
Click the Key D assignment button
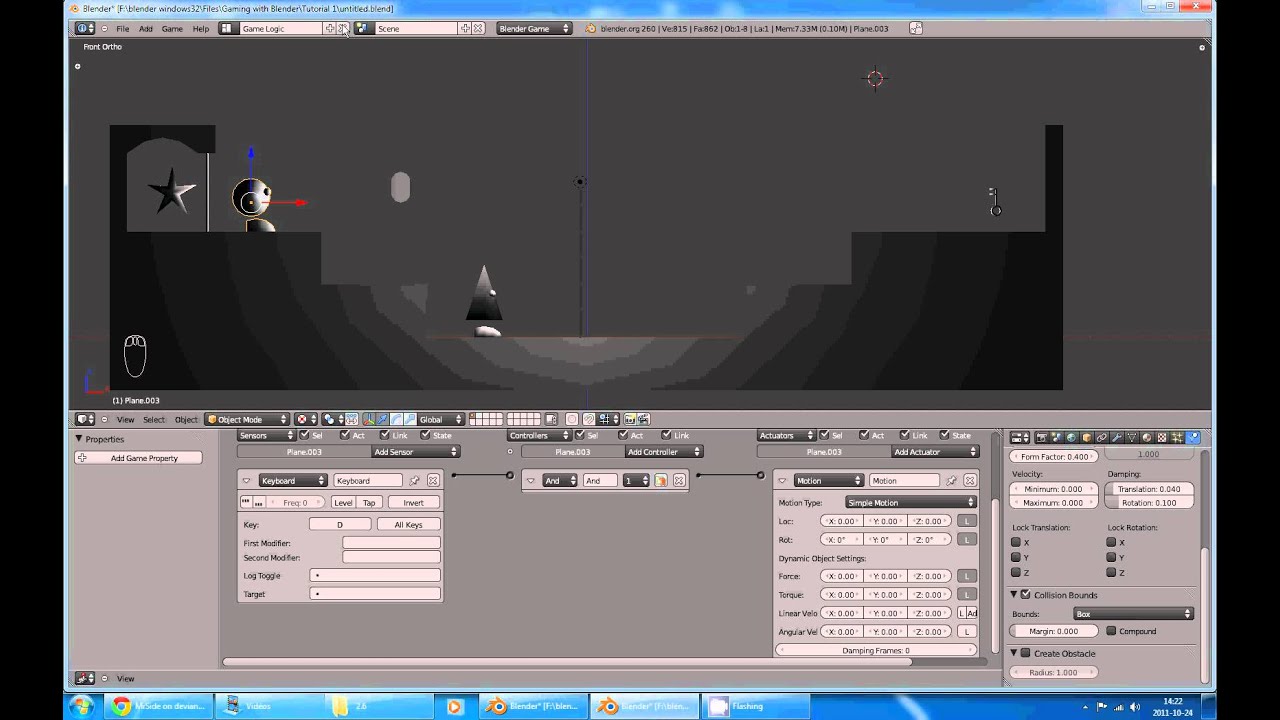[x=340, y=524]
